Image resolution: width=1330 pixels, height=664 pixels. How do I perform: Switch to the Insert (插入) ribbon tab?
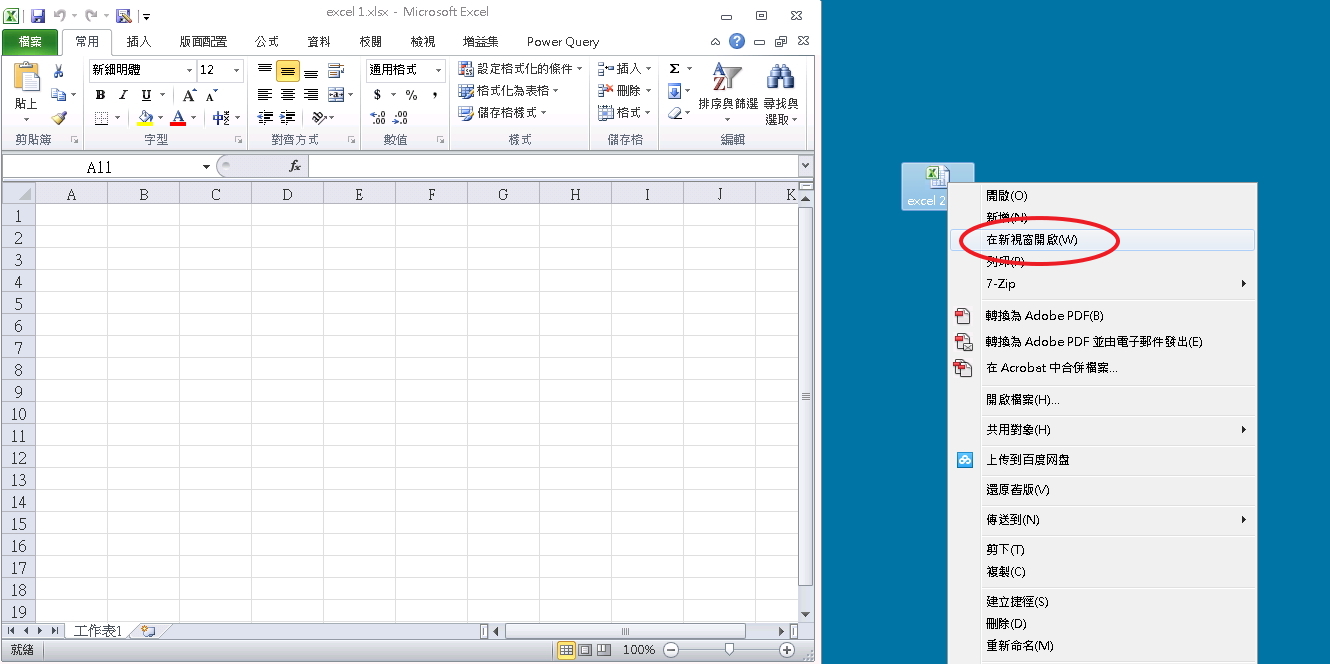139,42
